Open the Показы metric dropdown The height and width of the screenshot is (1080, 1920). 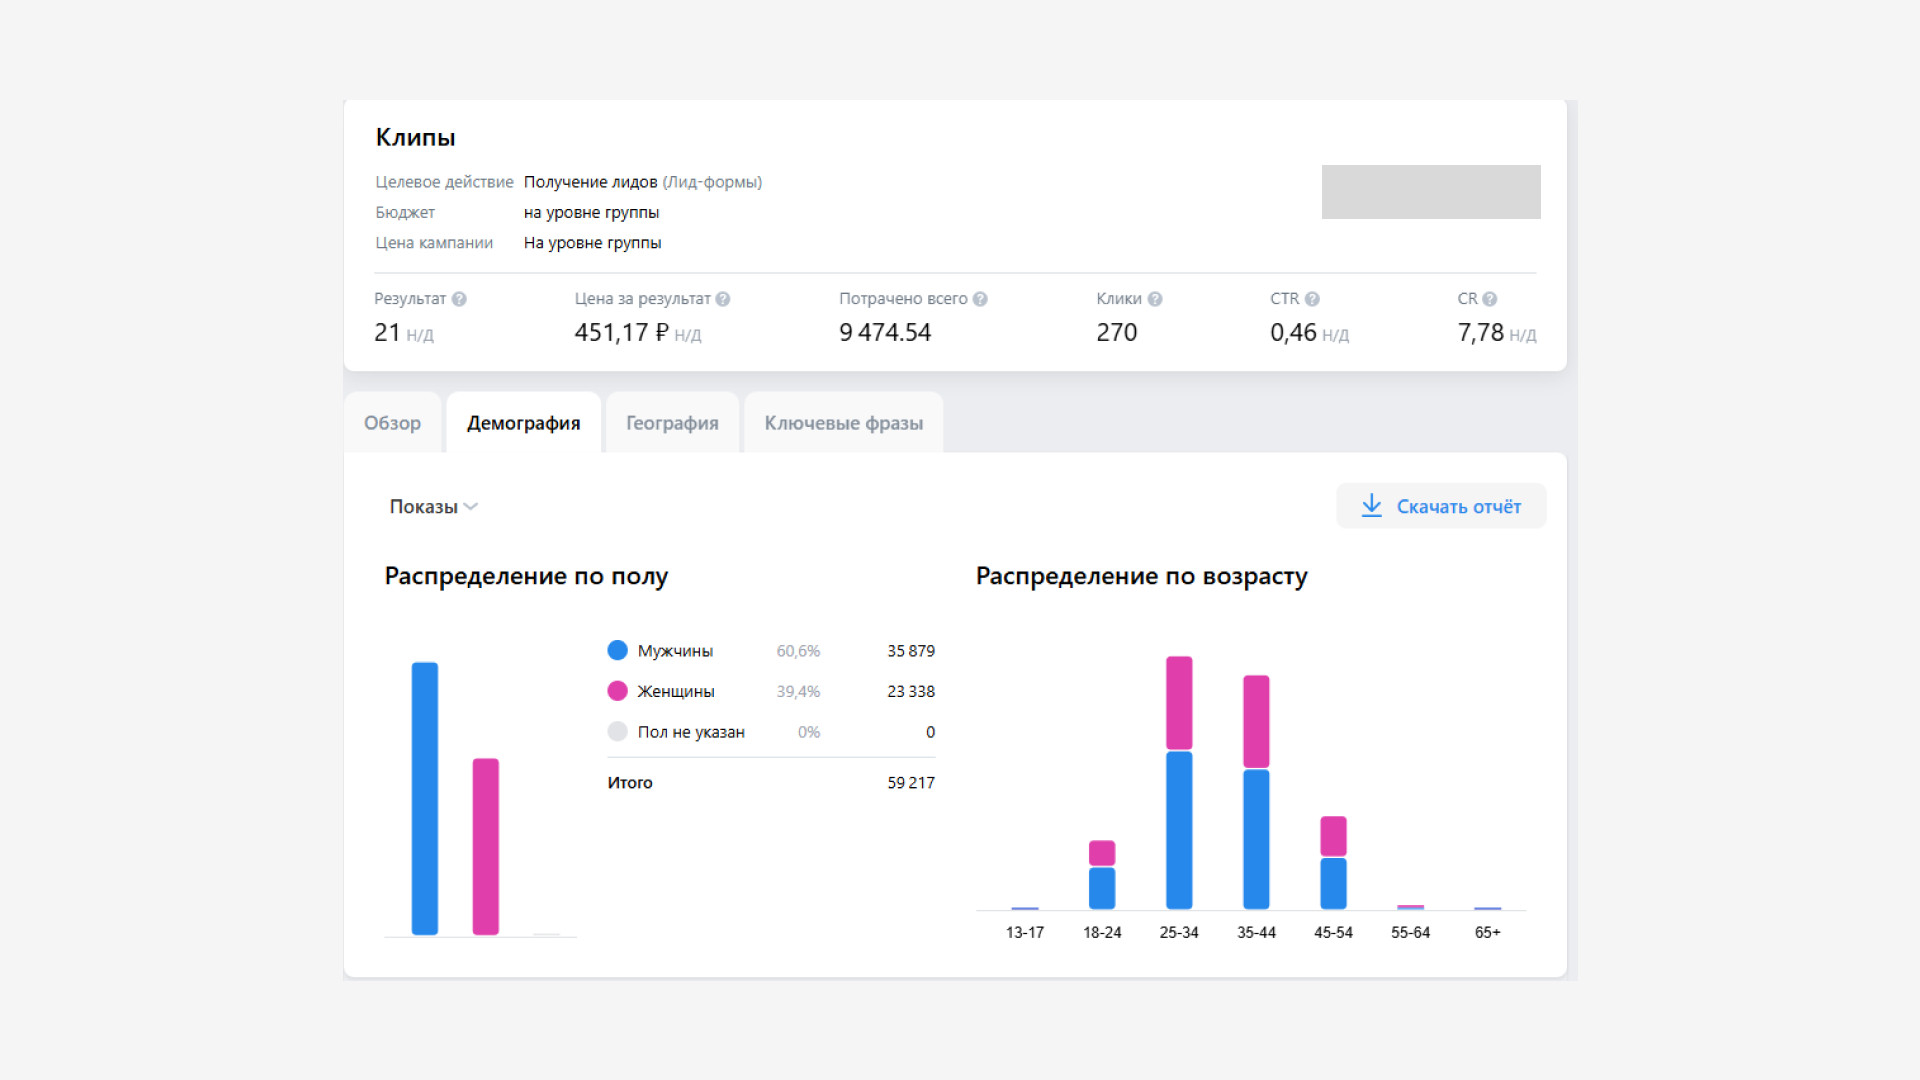424,507
